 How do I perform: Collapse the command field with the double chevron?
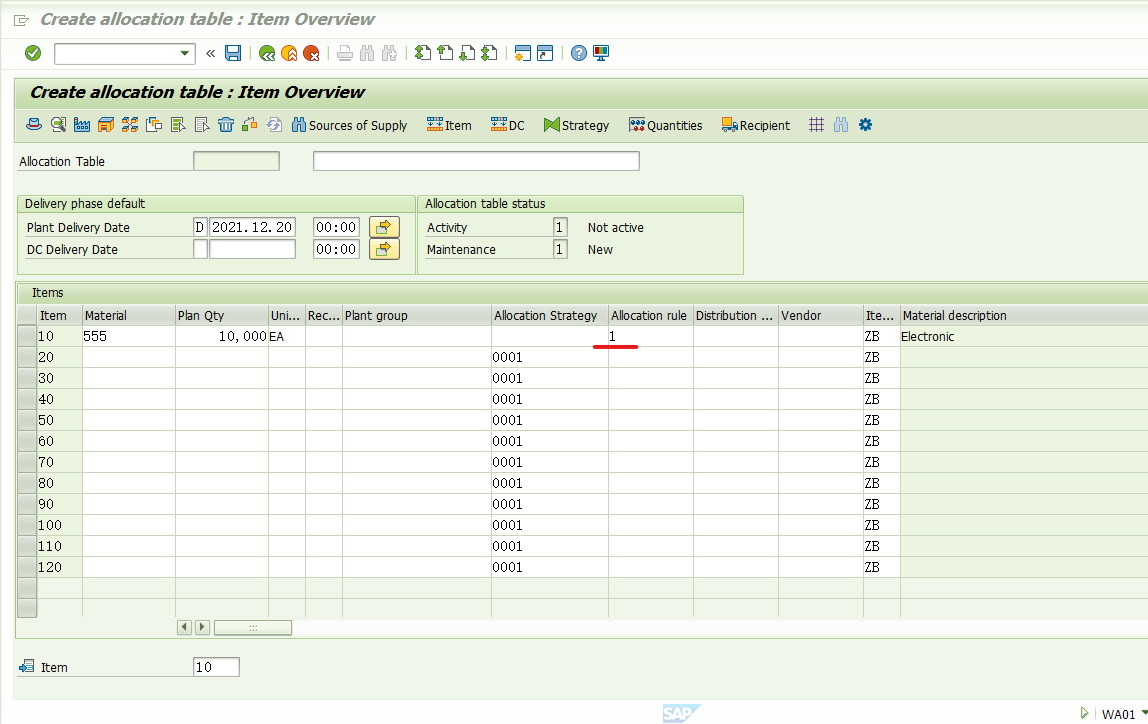point(210,53)
